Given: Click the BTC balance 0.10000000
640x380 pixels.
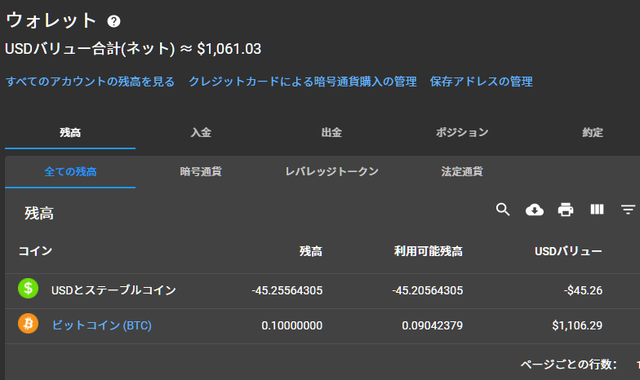Looking at the screenshot, I should (292, 325).
